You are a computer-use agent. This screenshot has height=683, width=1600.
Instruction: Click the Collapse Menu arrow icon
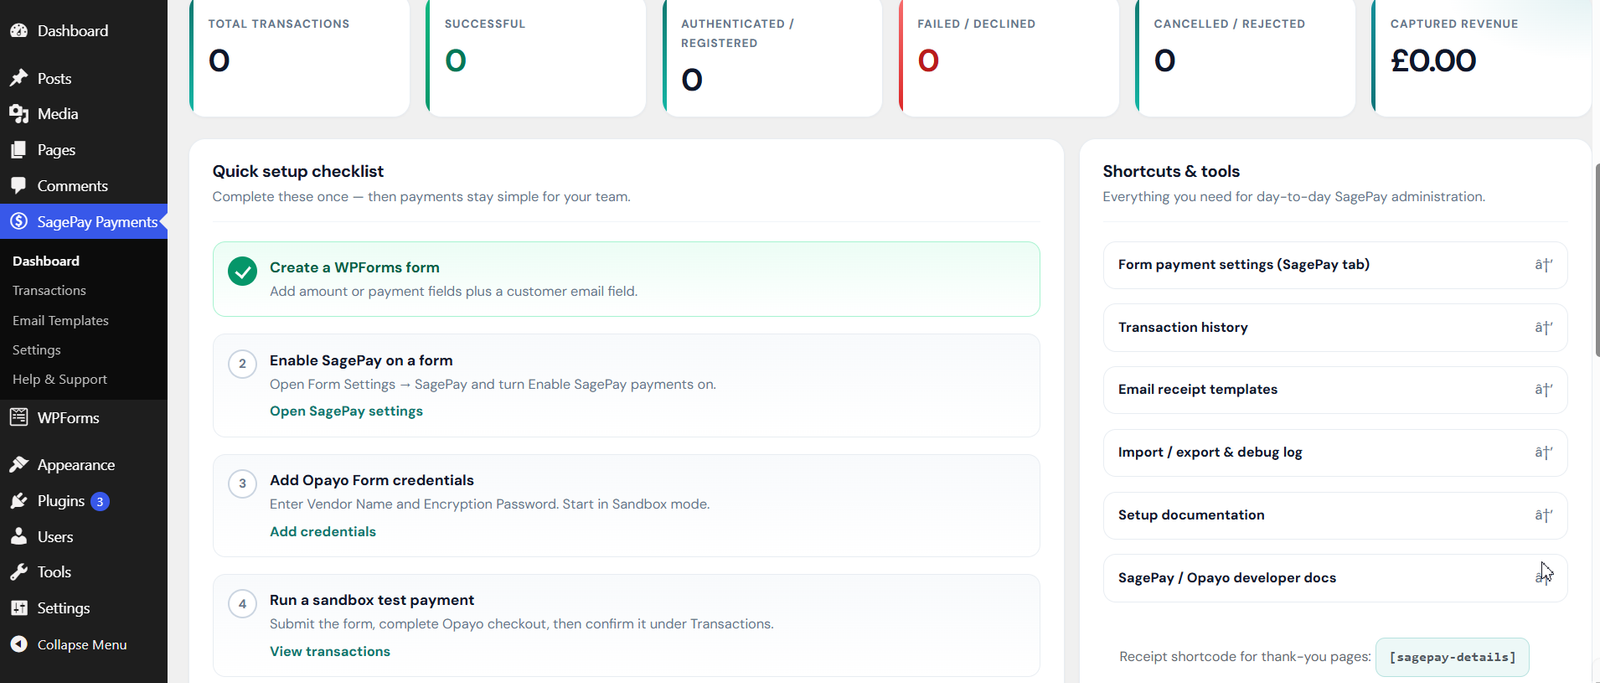coord(19,644)
